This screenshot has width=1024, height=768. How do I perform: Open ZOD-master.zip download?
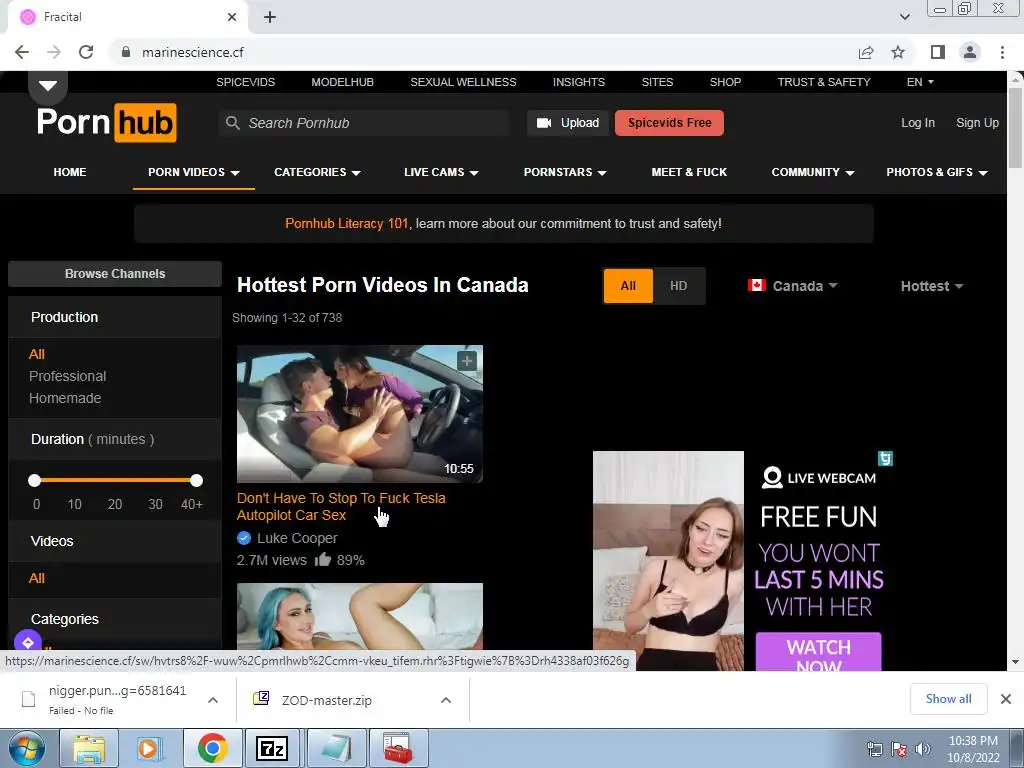tap(327, 700)
